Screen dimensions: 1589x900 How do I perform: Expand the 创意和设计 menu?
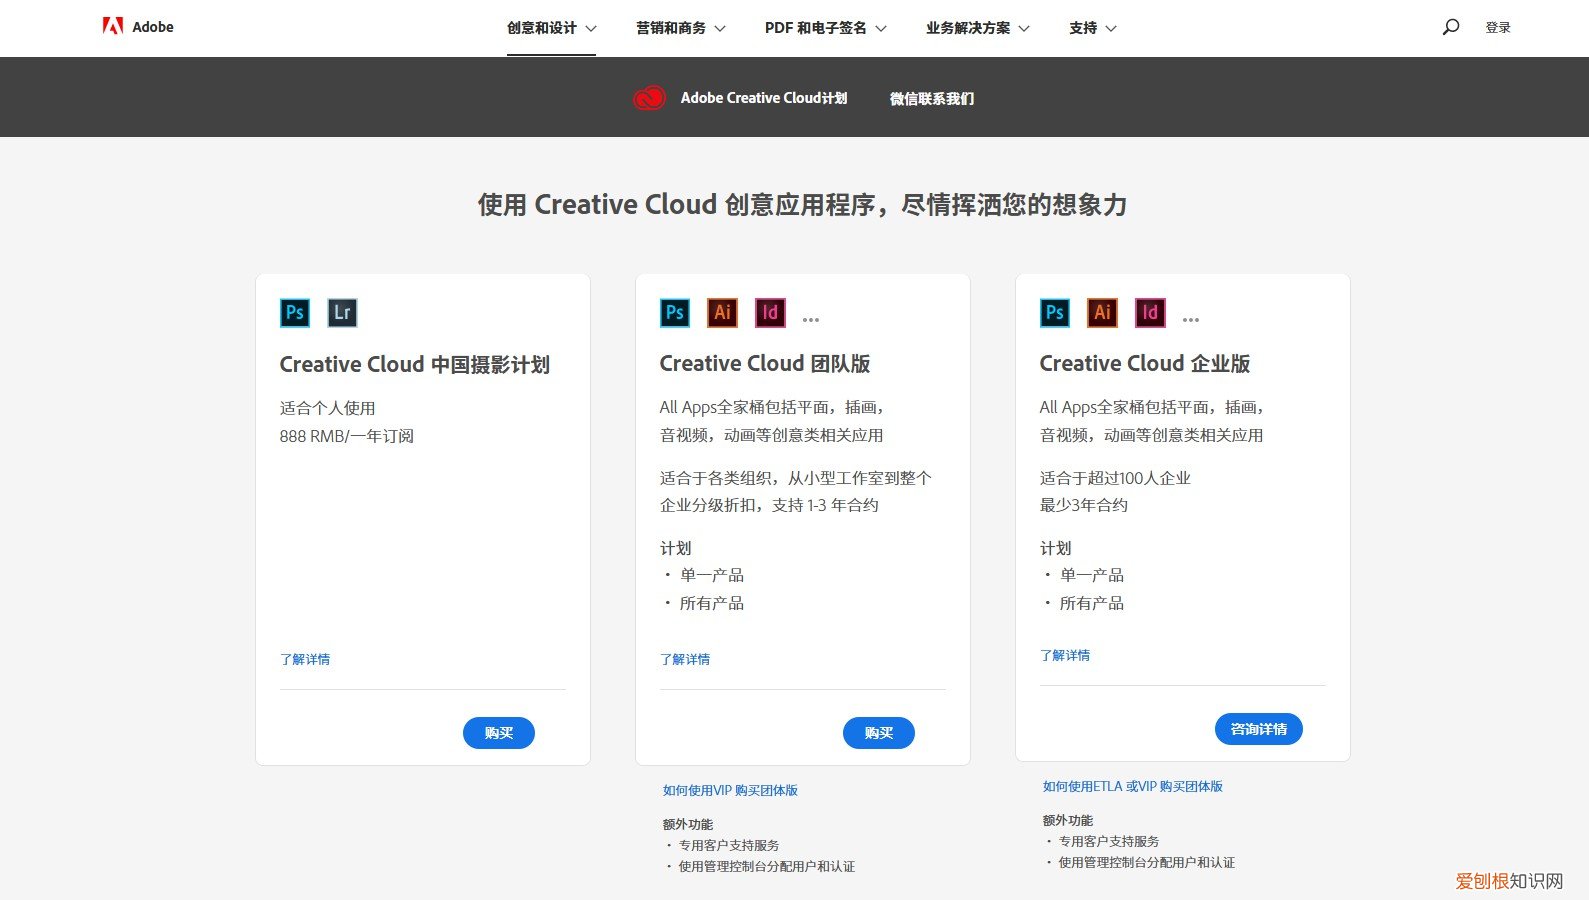tap(551, 28)
